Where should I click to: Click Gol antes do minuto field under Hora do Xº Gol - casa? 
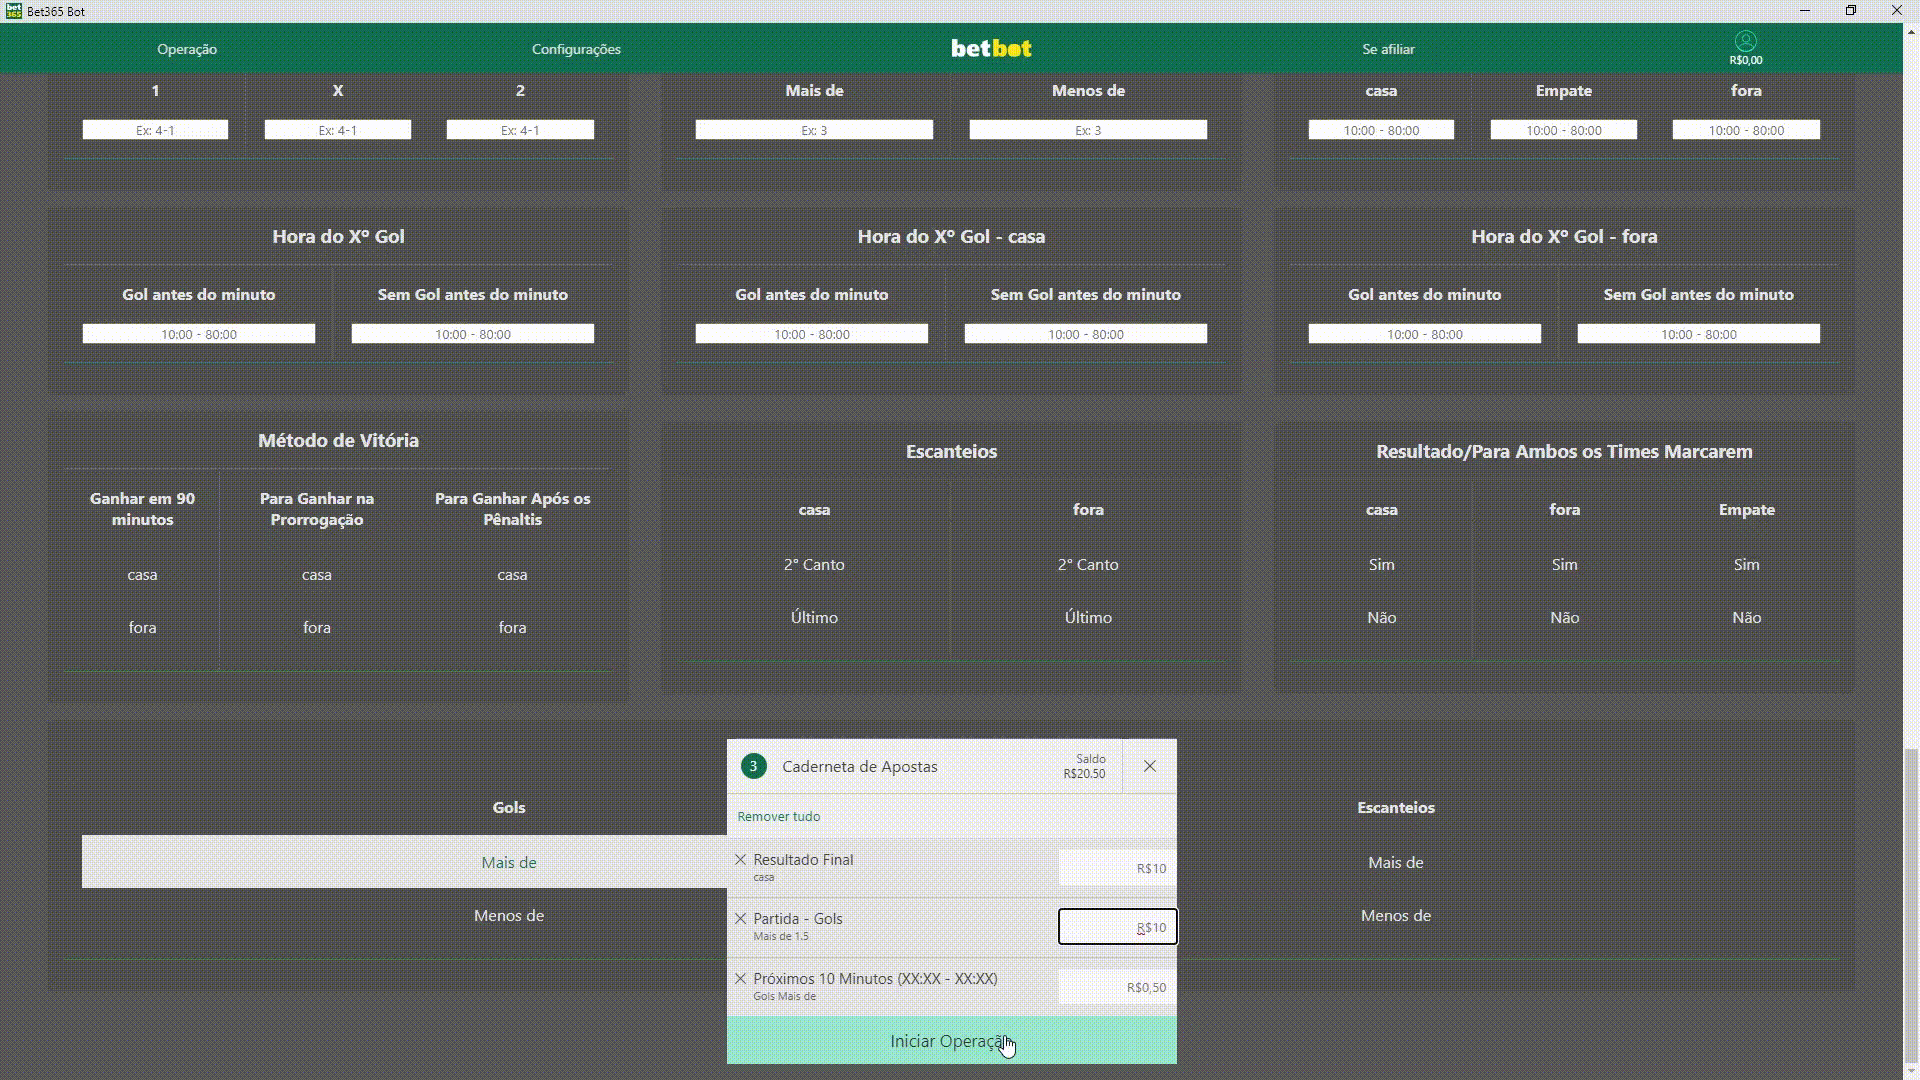click(811, 334)
